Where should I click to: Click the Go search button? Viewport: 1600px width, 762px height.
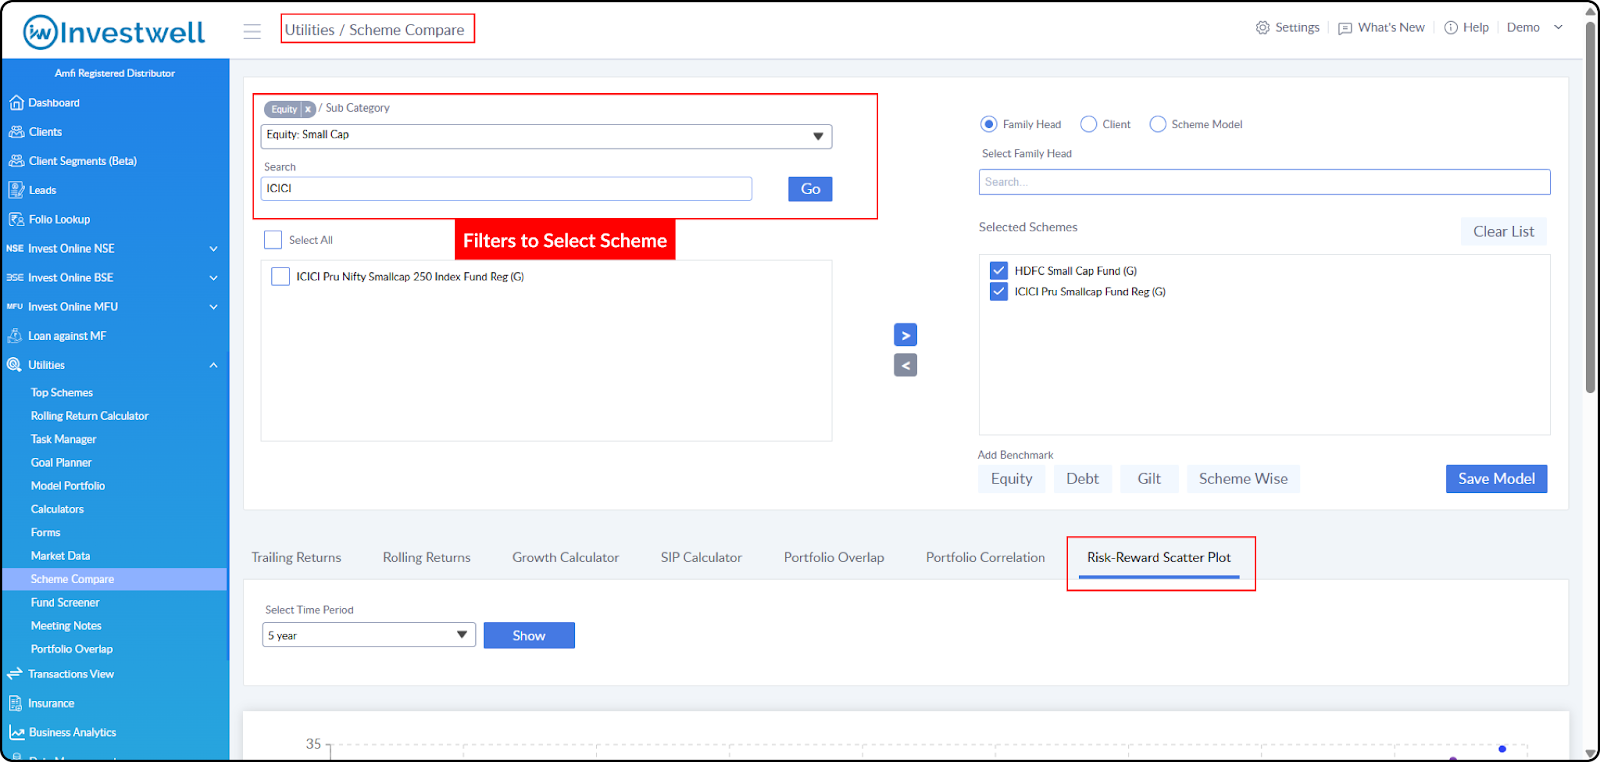[810, 189]
